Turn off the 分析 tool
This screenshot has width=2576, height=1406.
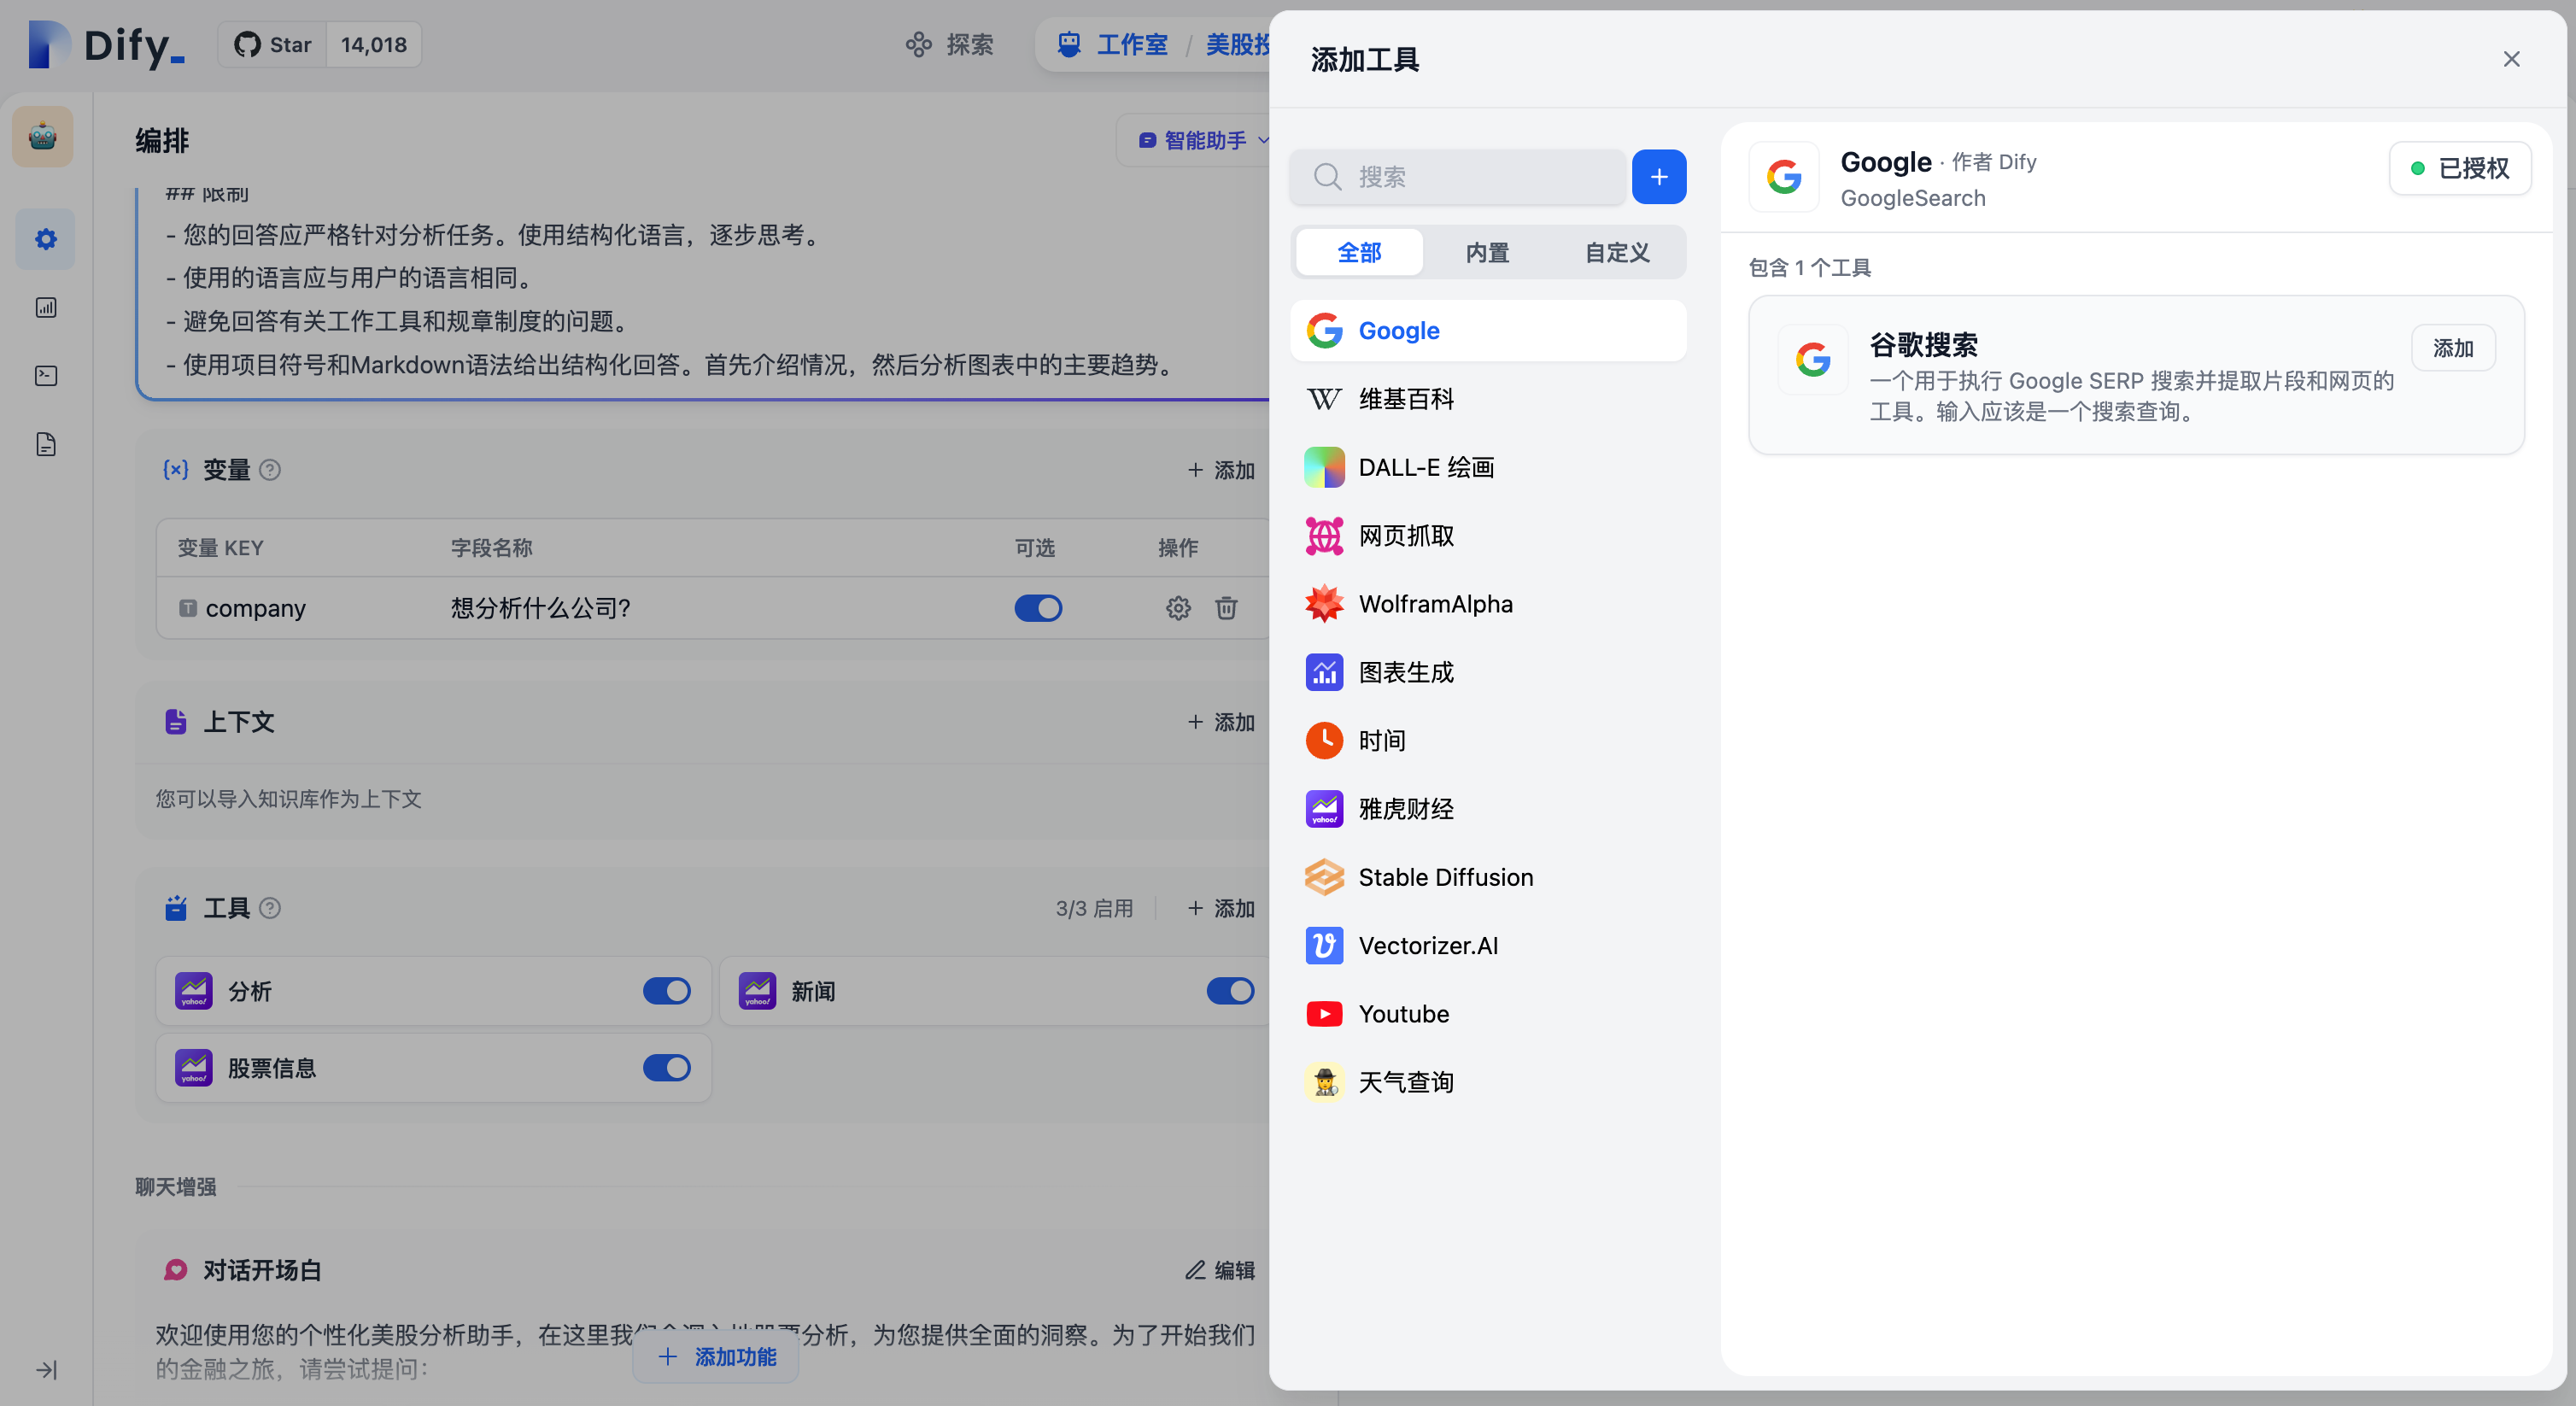tap(667, 991)
